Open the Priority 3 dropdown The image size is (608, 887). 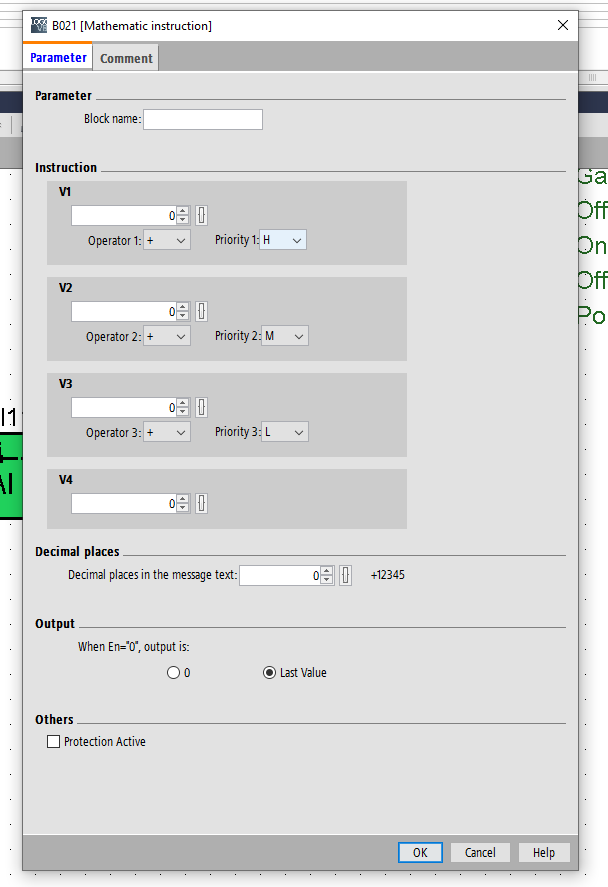tap(285, 432)
